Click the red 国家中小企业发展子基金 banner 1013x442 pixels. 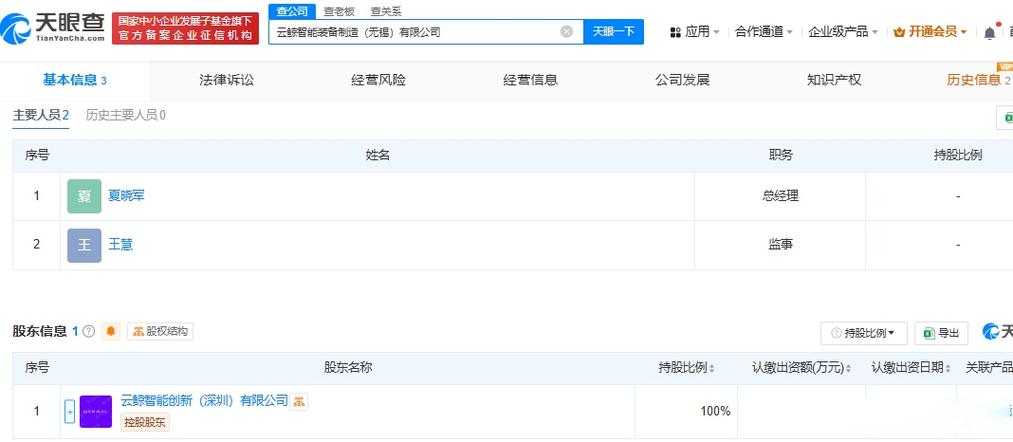[185, 28]
